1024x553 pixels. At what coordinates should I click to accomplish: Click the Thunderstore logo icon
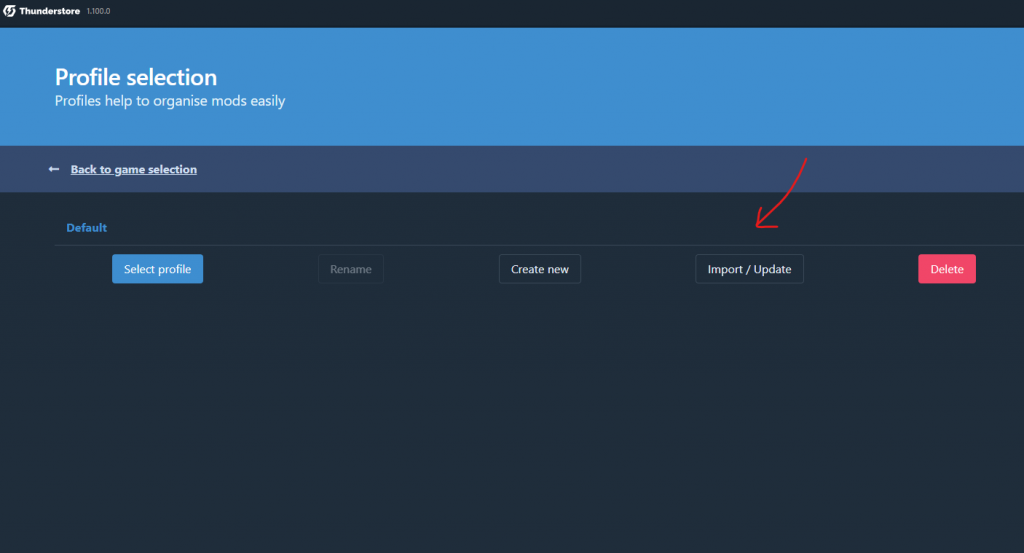pos(9,10)
